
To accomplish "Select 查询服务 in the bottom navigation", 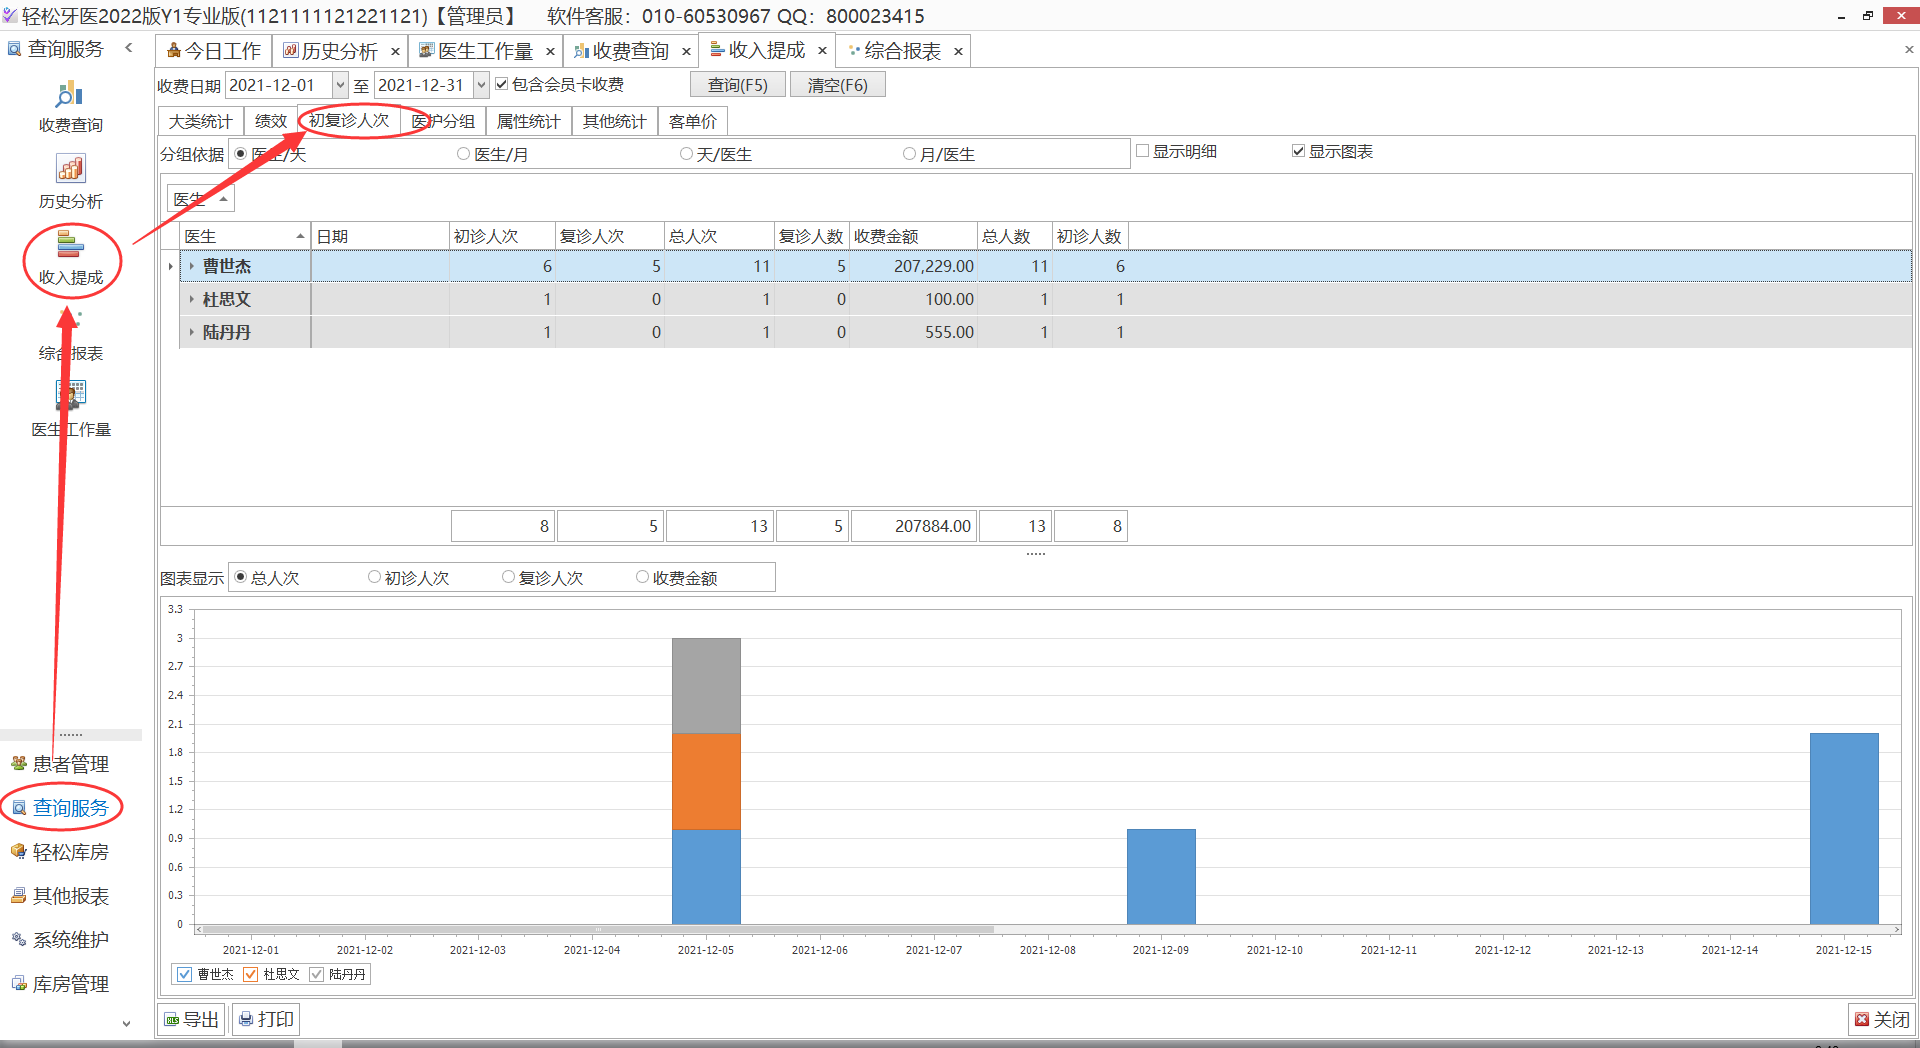I will point(70,808).
